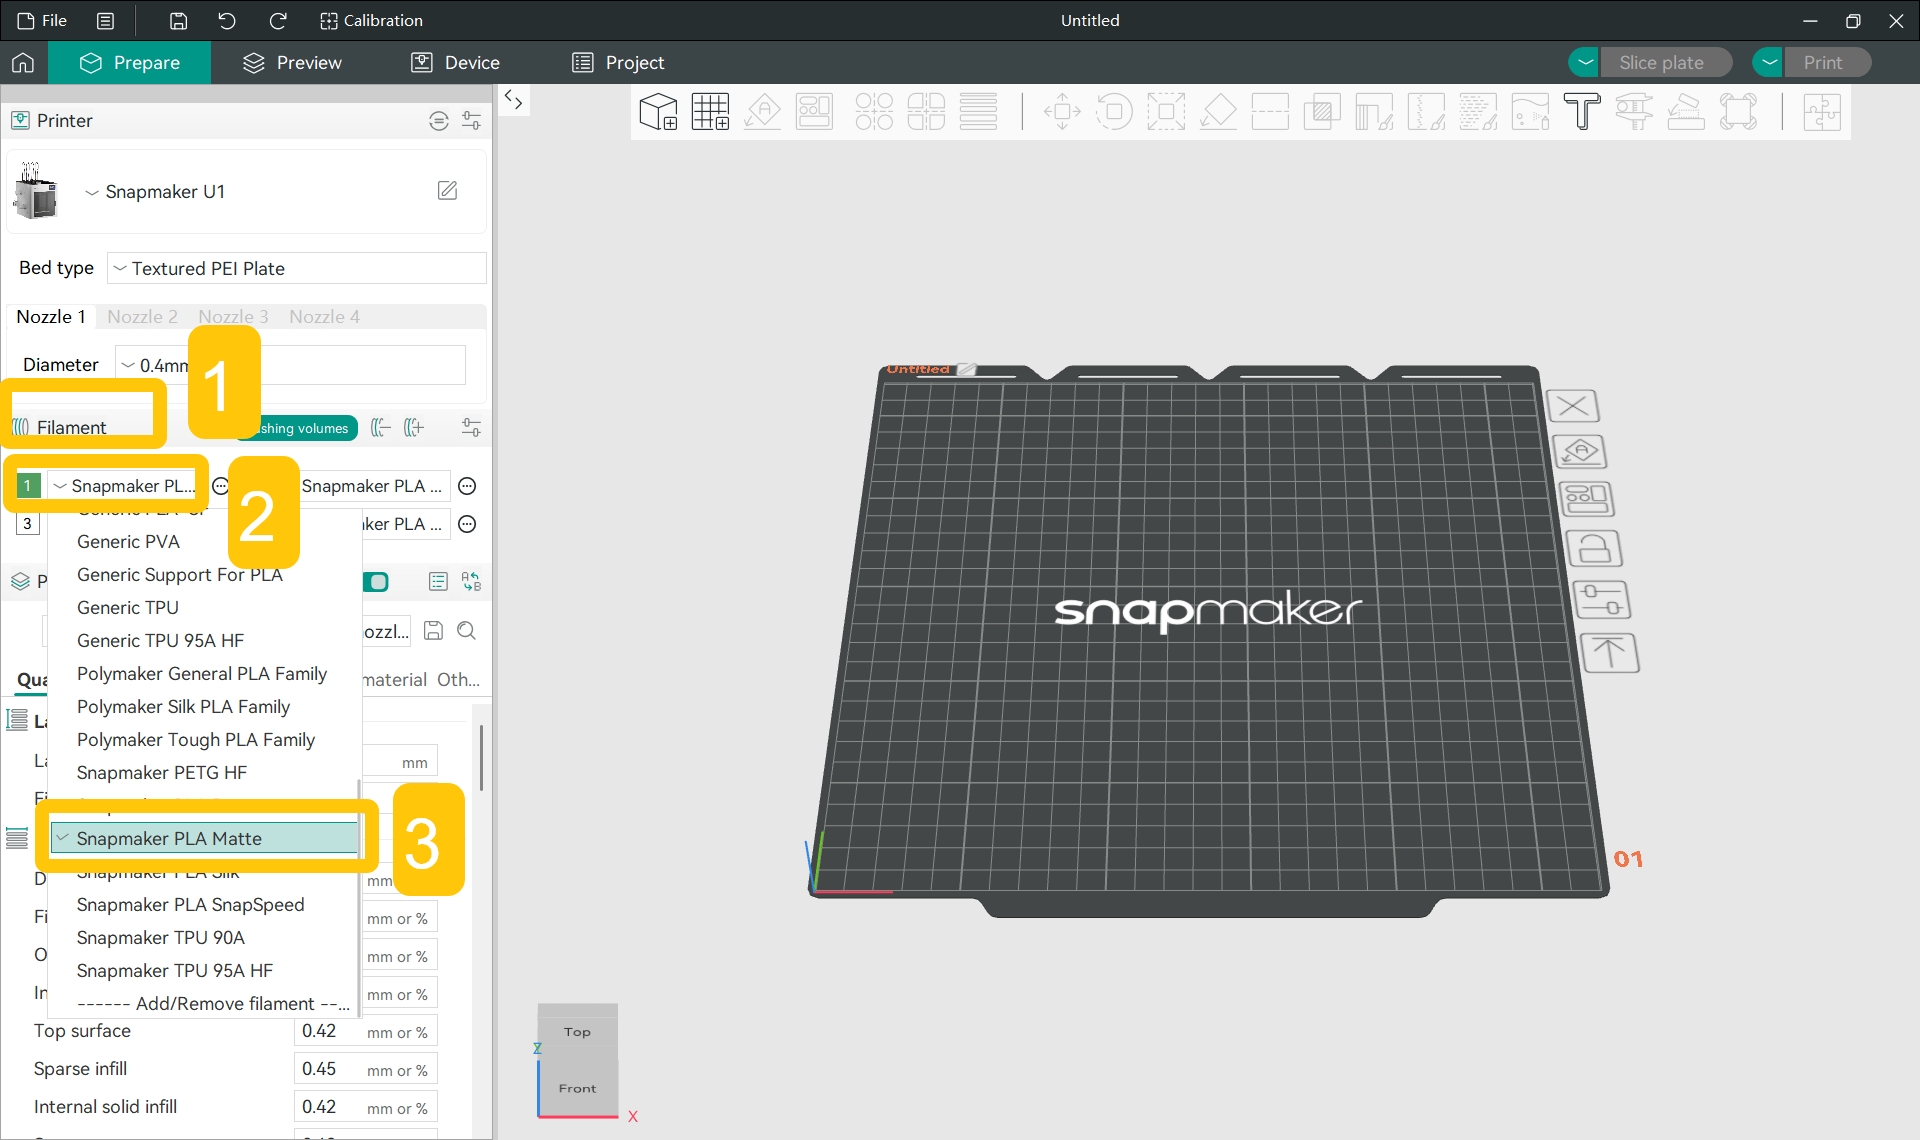Click the Top face of the view cube
Image resolution: width=1920 pixels, height=1140 pixels.
pyautogui.click(x=577, y=1031)
